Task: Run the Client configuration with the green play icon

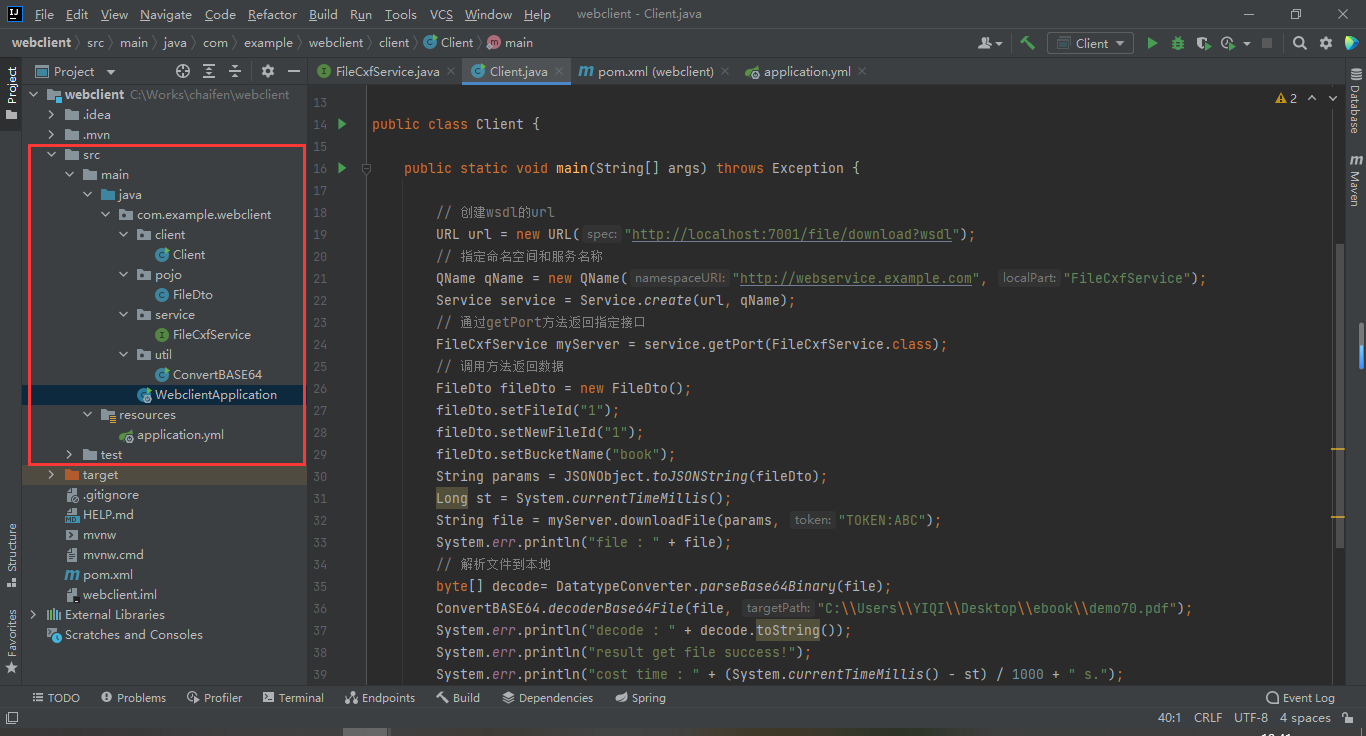Action: point(1153,43)
